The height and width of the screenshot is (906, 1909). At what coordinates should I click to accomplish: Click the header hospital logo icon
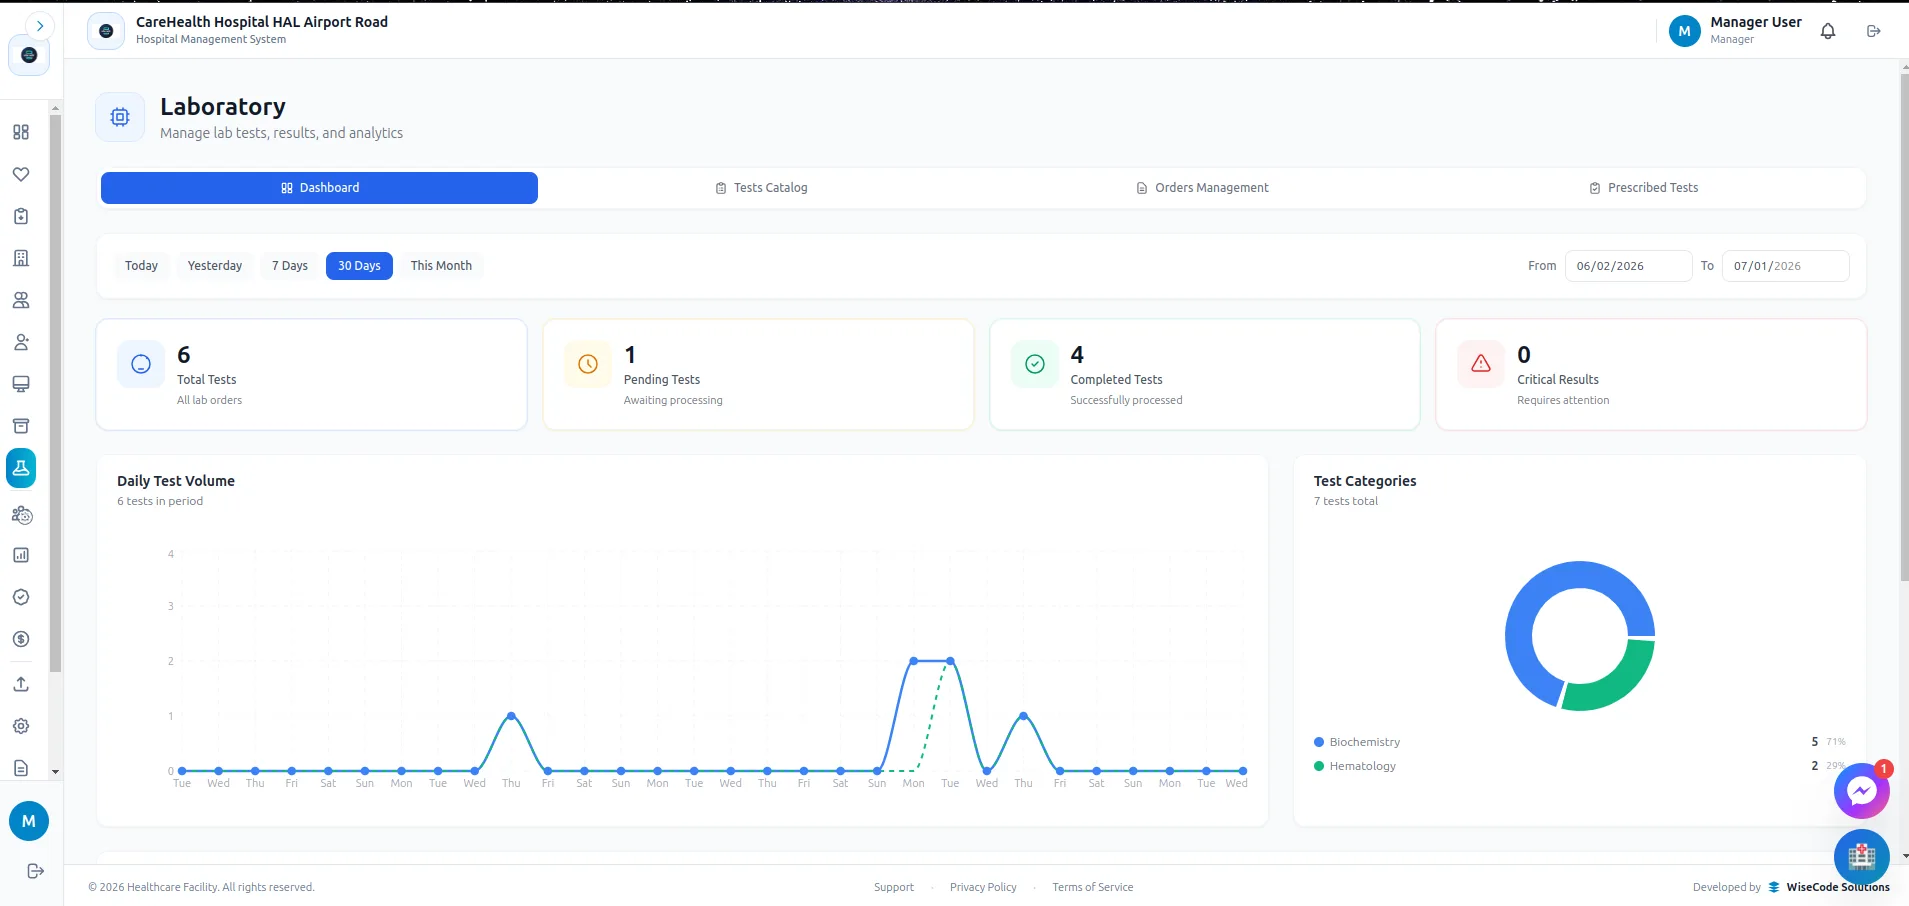[106, 31]
